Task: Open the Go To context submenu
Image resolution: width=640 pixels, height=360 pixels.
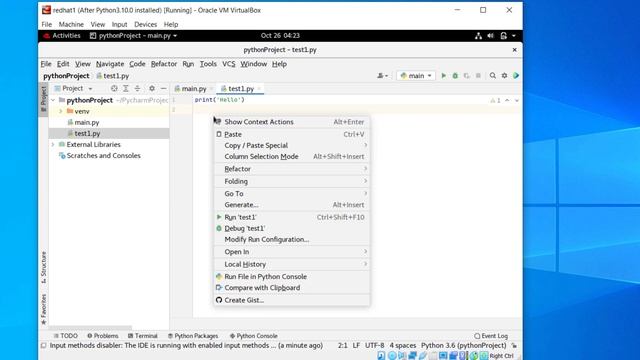Action: tap(292, 193)
